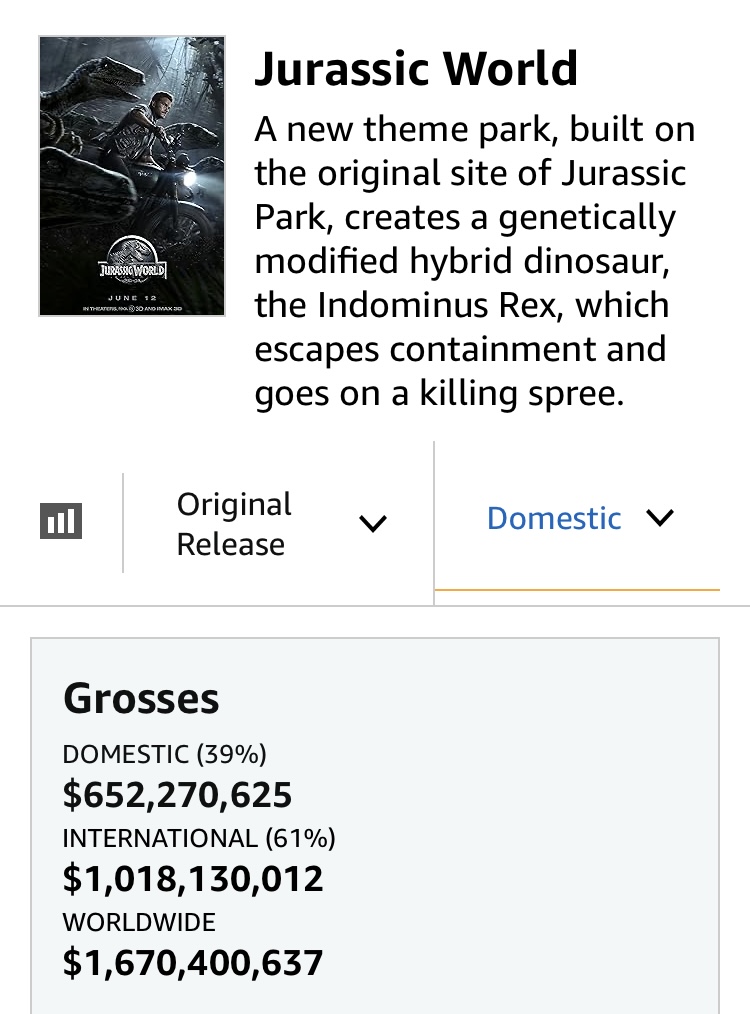Click the WORLDWIDE label
The height and width of the screenshot is (1014, 750).
(139, 922)
